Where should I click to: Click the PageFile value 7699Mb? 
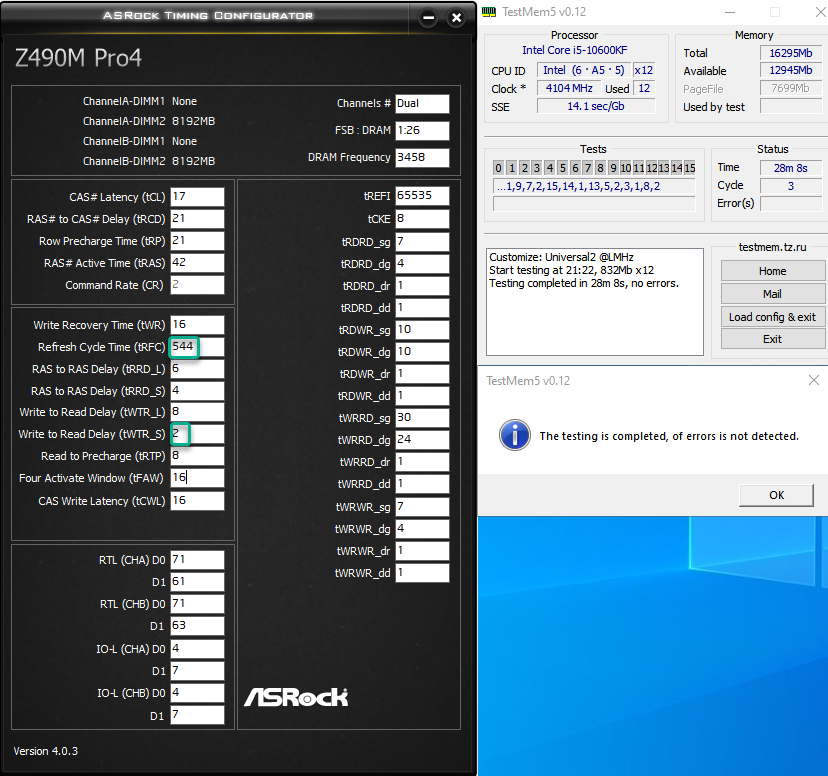click(x=791, y=88)
